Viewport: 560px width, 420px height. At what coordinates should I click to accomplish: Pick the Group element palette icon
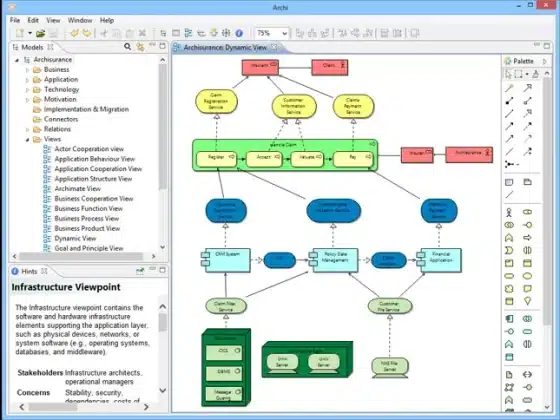coord(527,182)
